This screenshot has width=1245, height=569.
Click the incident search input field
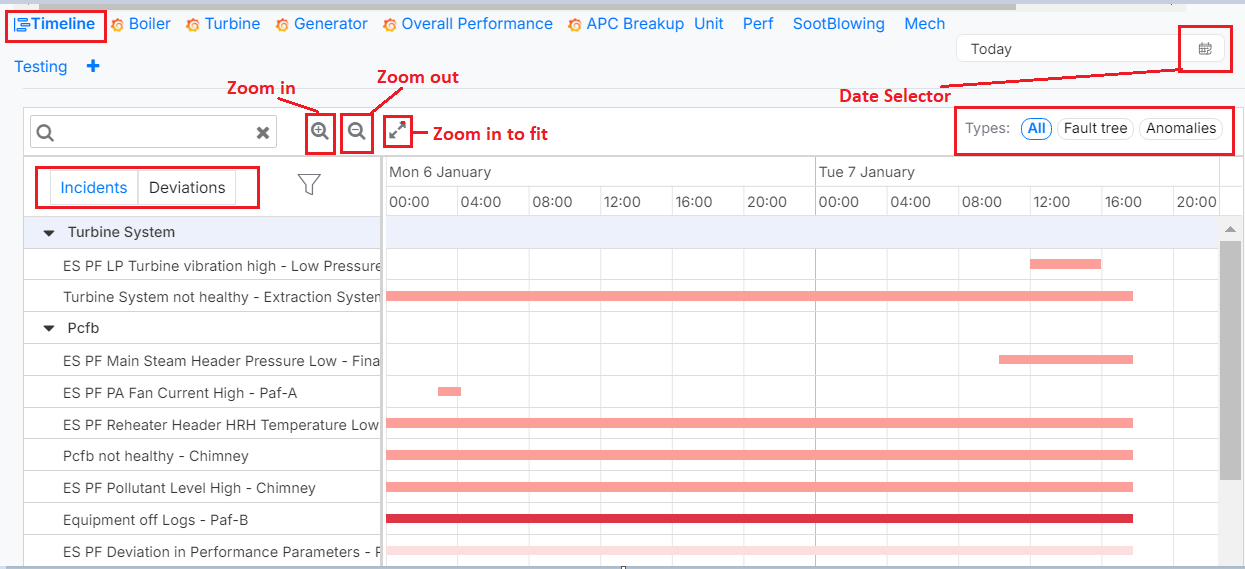click(x=153, y=132)
